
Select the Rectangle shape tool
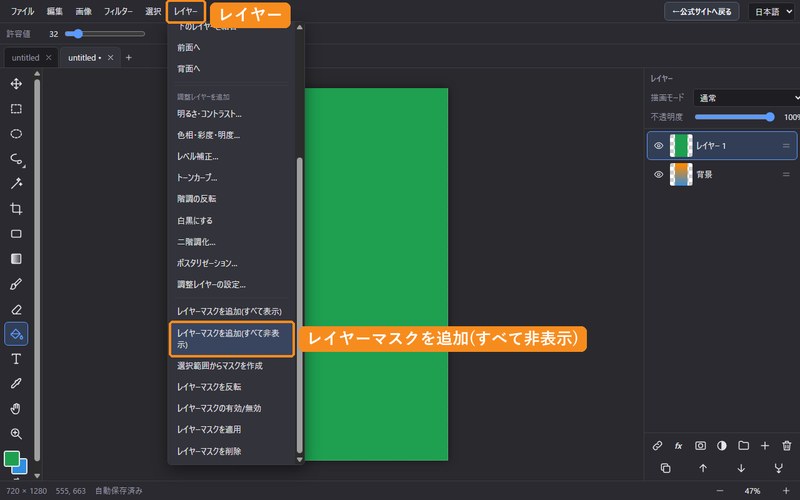(16, 234)
